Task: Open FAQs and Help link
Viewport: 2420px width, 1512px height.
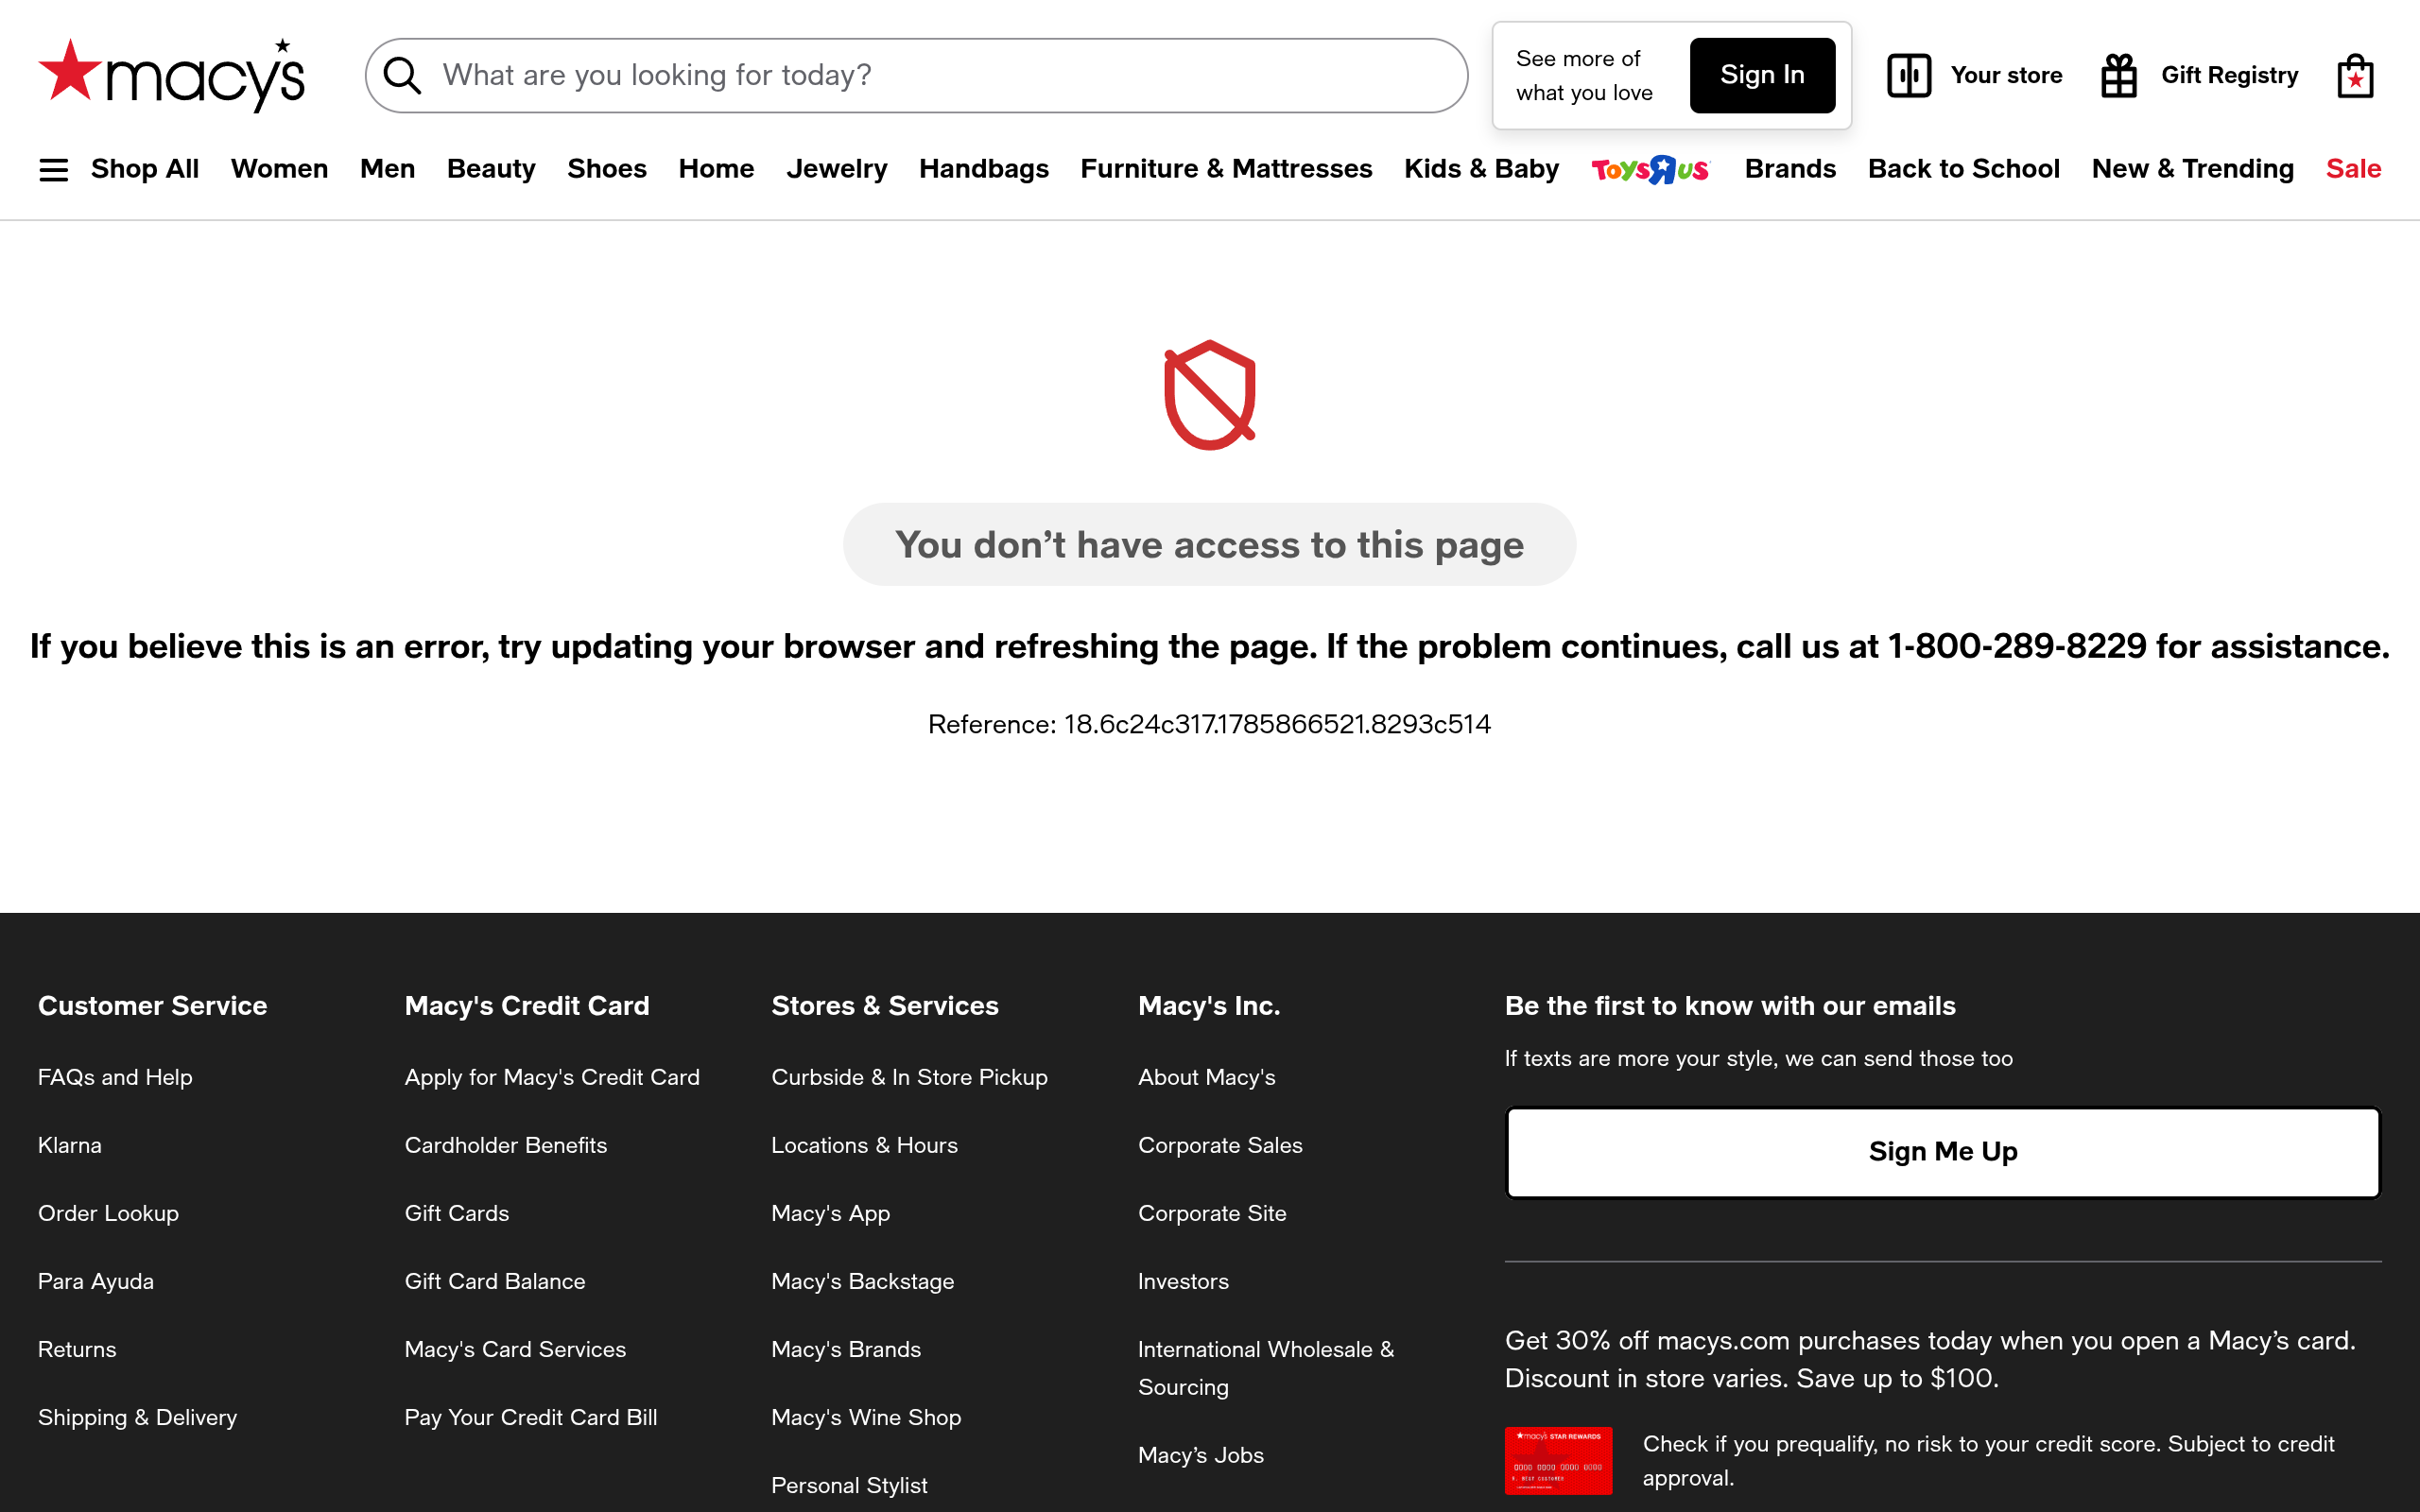Action: tap(115, 1077)
